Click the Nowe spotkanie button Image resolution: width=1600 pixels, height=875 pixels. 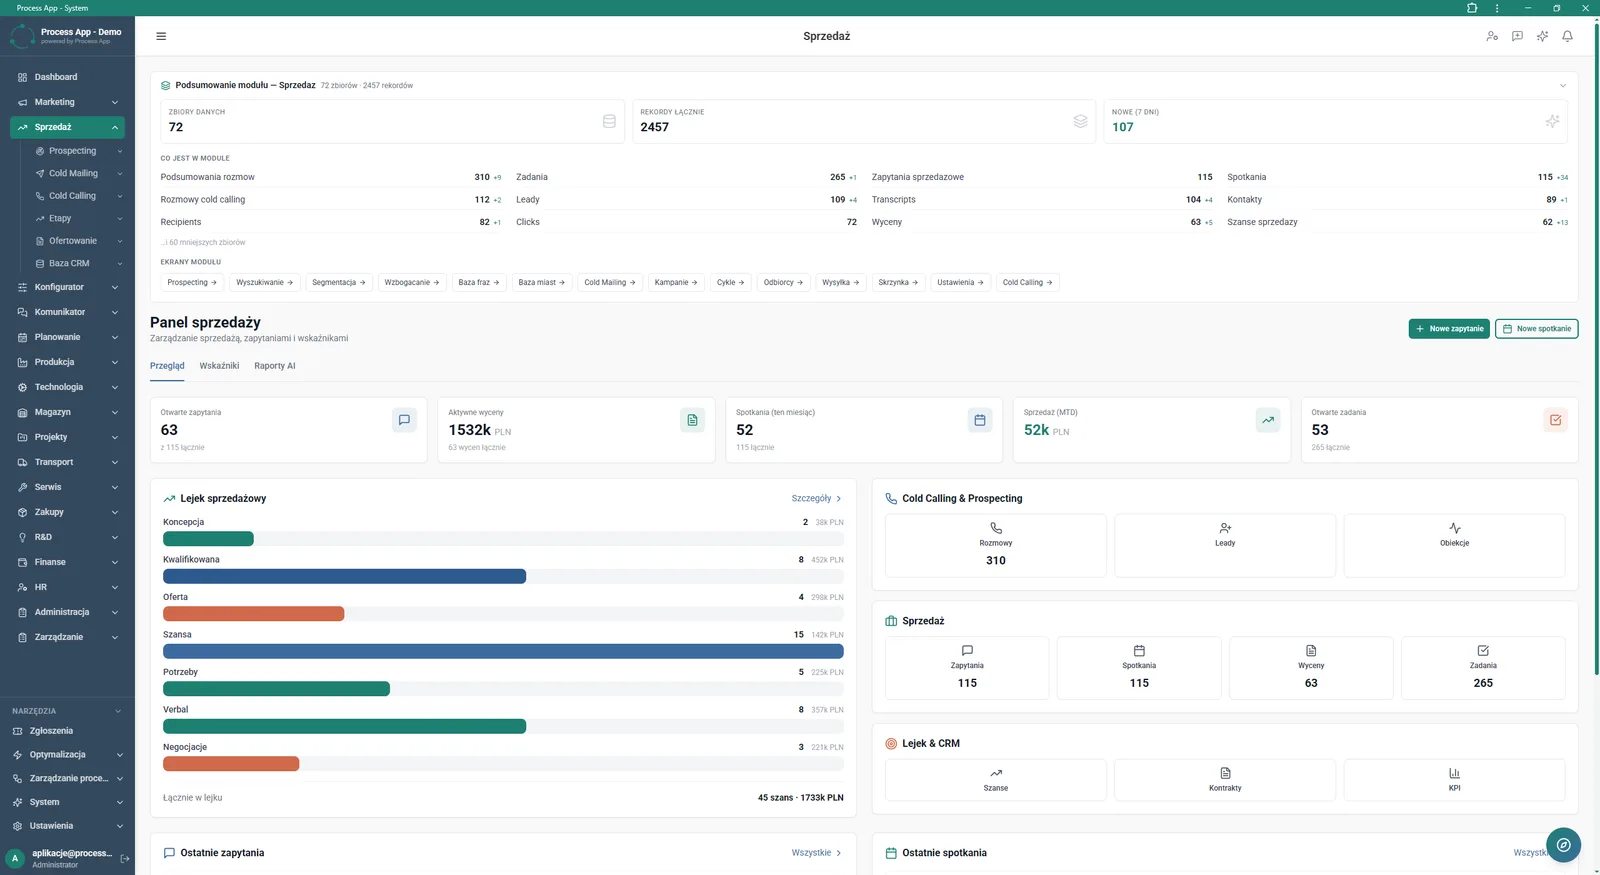coord(1536,329)
